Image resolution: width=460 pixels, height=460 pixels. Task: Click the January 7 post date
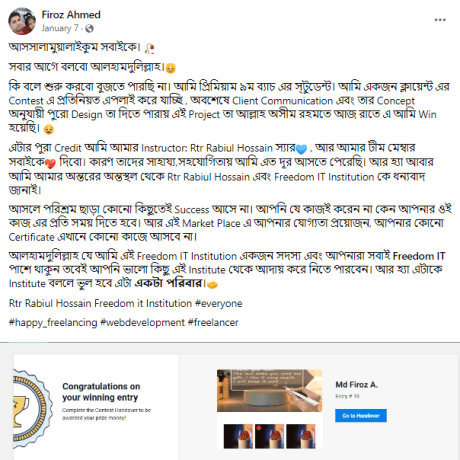[x=60, y=28]
